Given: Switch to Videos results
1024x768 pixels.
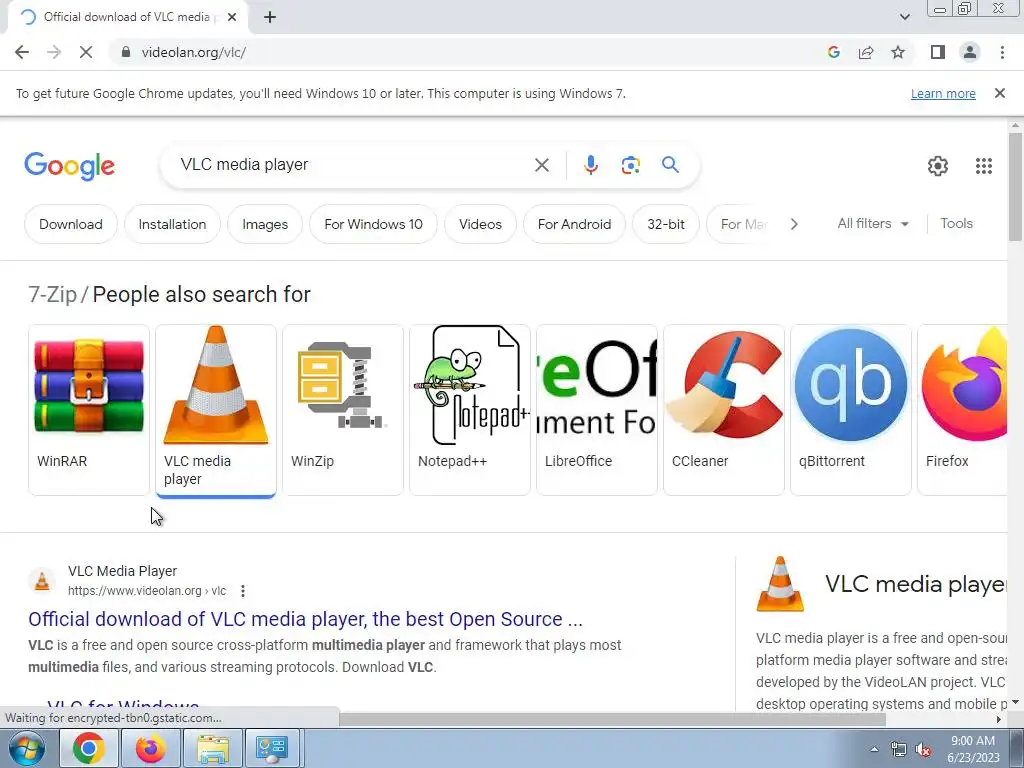Looking at the screenshot, I should 480,224.
